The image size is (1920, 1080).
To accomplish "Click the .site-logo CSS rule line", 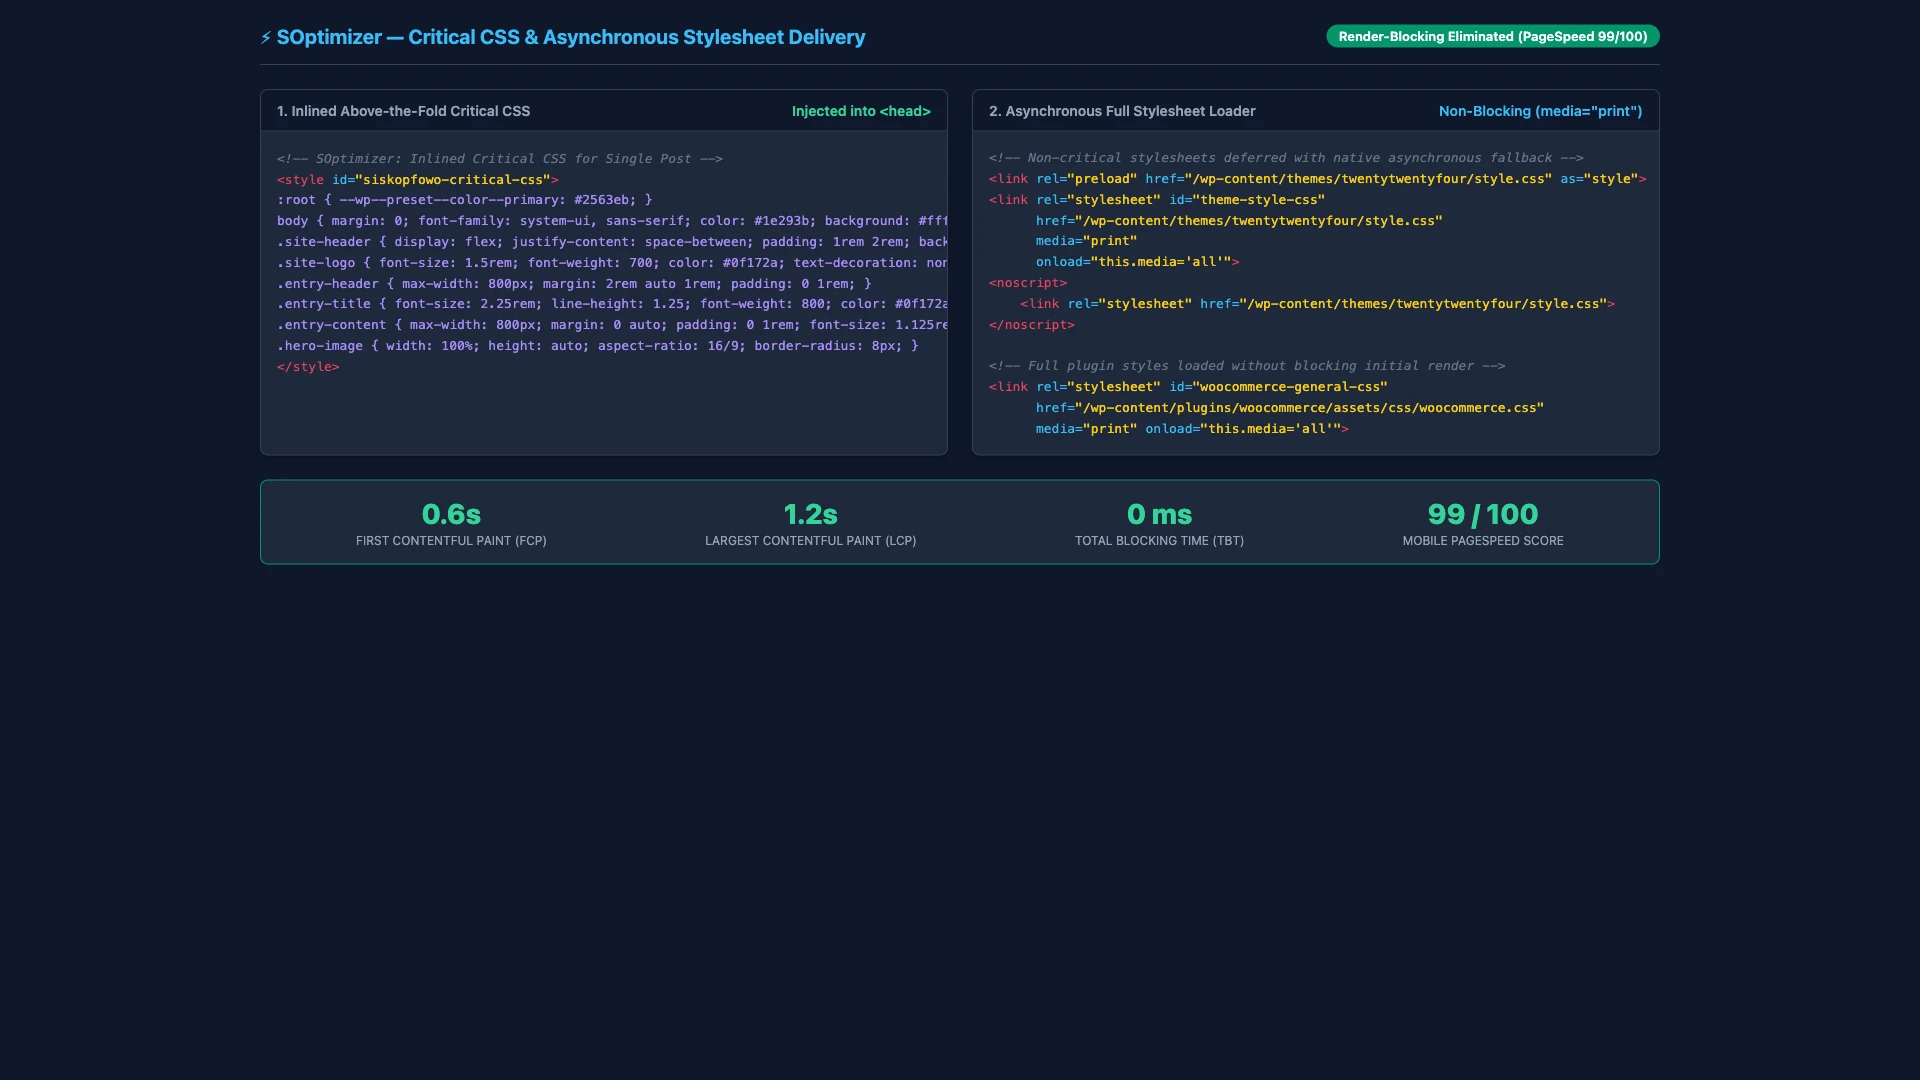I will [x=612, y=263].
